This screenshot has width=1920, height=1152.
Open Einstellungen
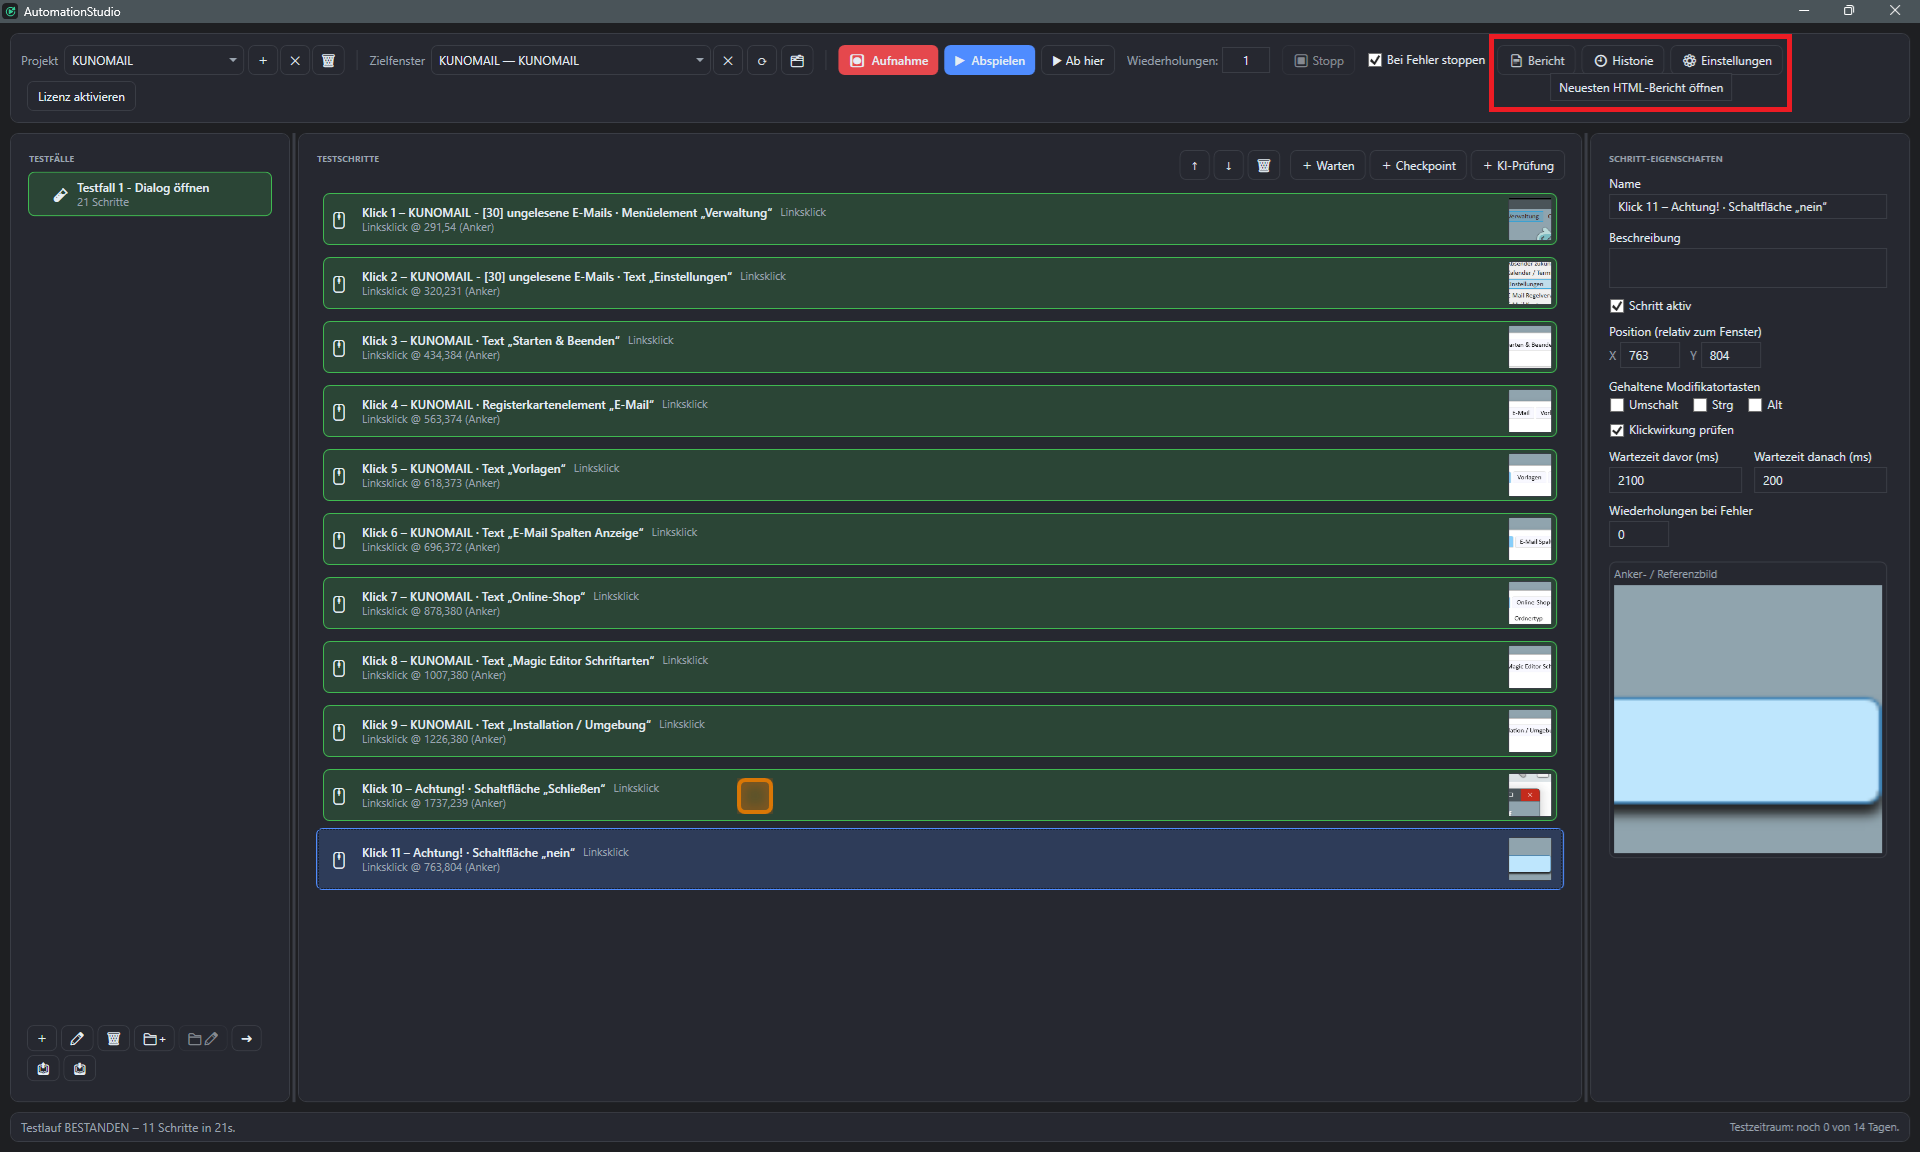point(1726,61)
